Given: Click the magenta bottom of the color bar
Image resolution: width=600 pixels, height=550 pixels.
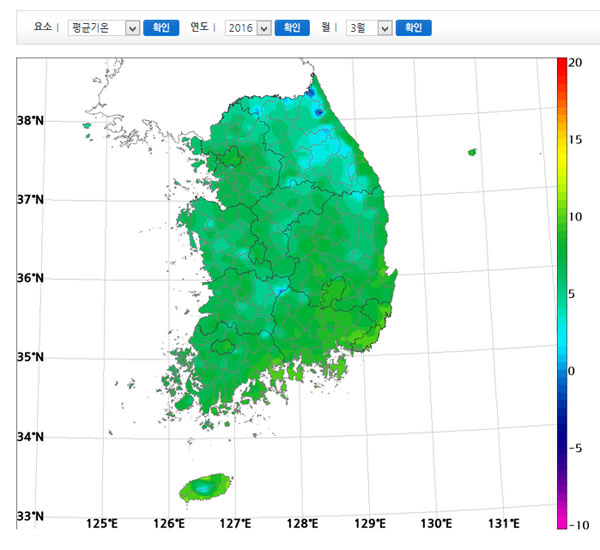Looking at the screenshot, I should click(x=562, y=520).
